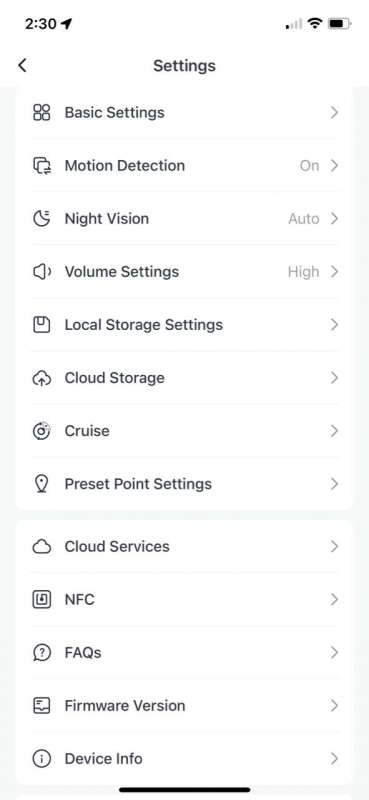Tap the Night Vision moon icon
The width and height of the screenshot is (369, 800).
coord(41,218)
